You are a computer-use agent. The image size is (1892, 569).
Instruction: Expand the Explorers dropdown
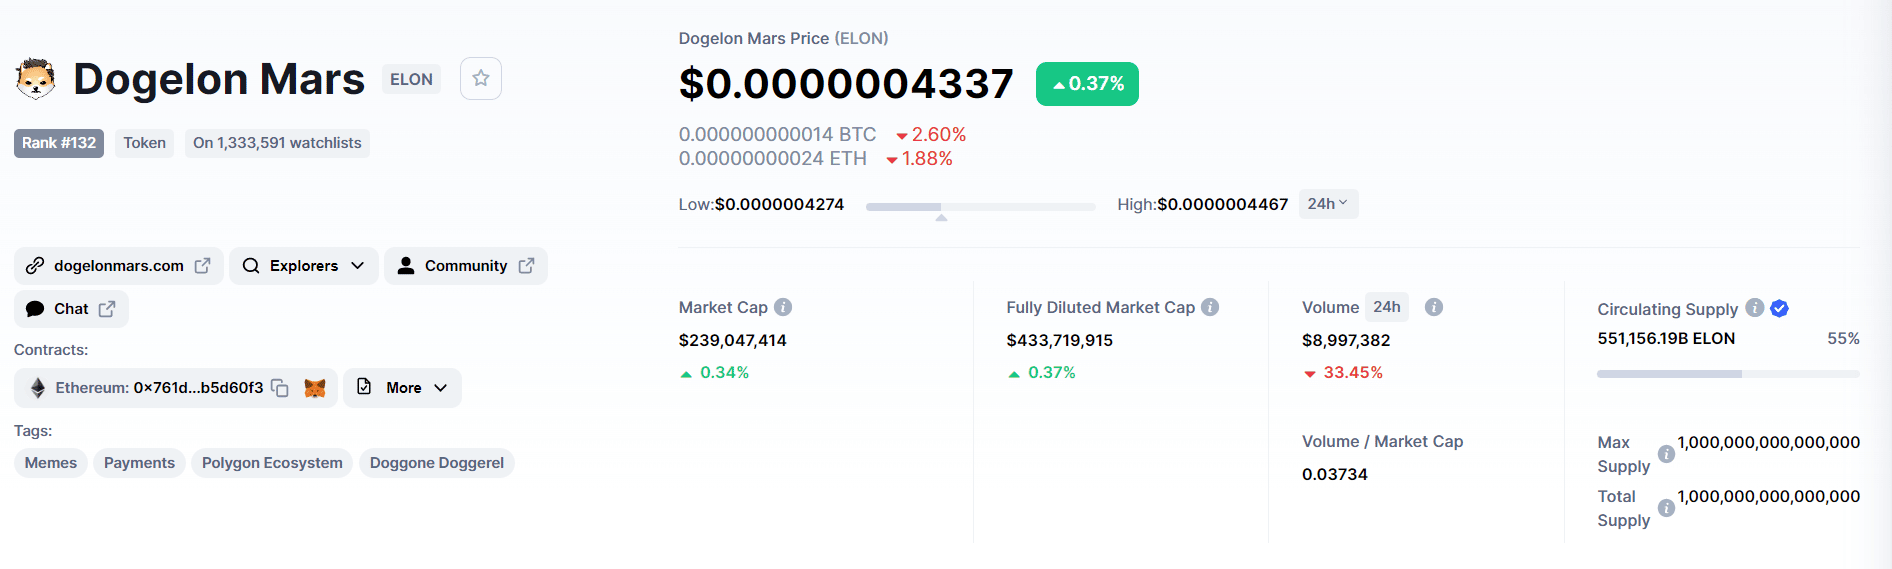click(x=304, y=266)
